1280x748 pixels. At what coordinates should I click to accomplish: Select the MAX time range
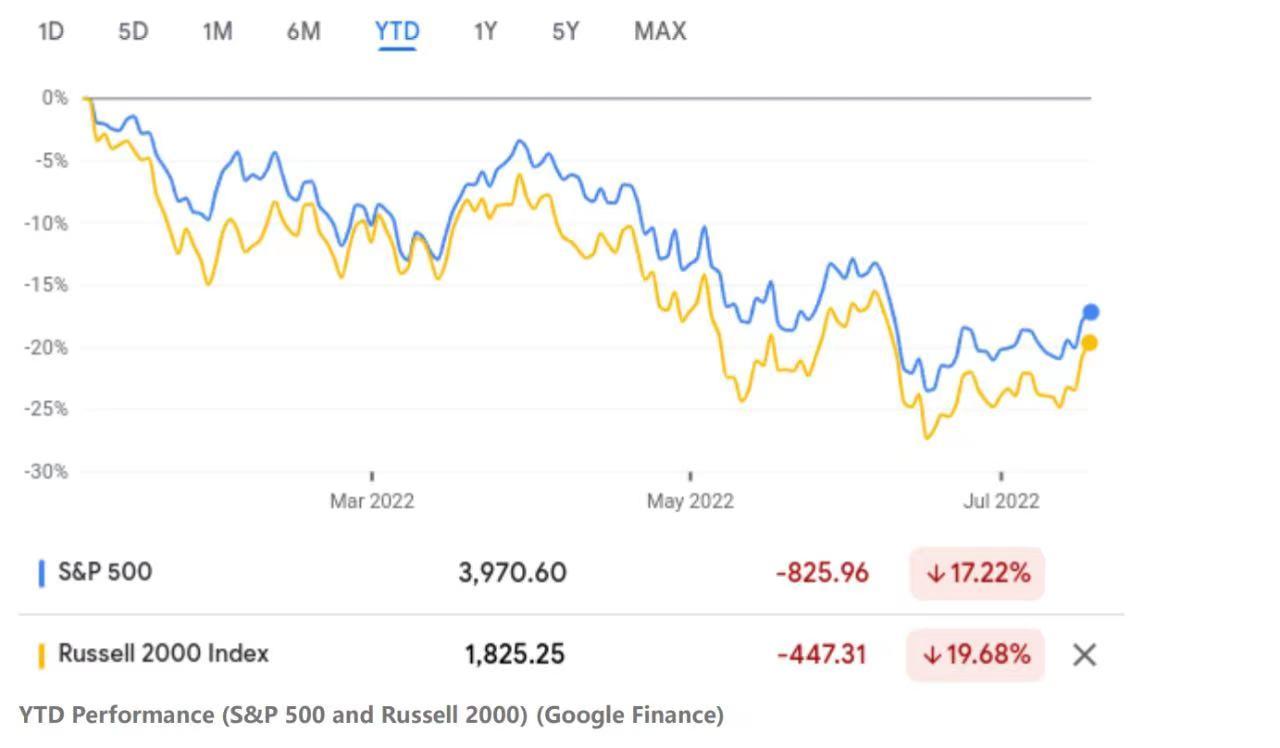[x=660, y=32]
